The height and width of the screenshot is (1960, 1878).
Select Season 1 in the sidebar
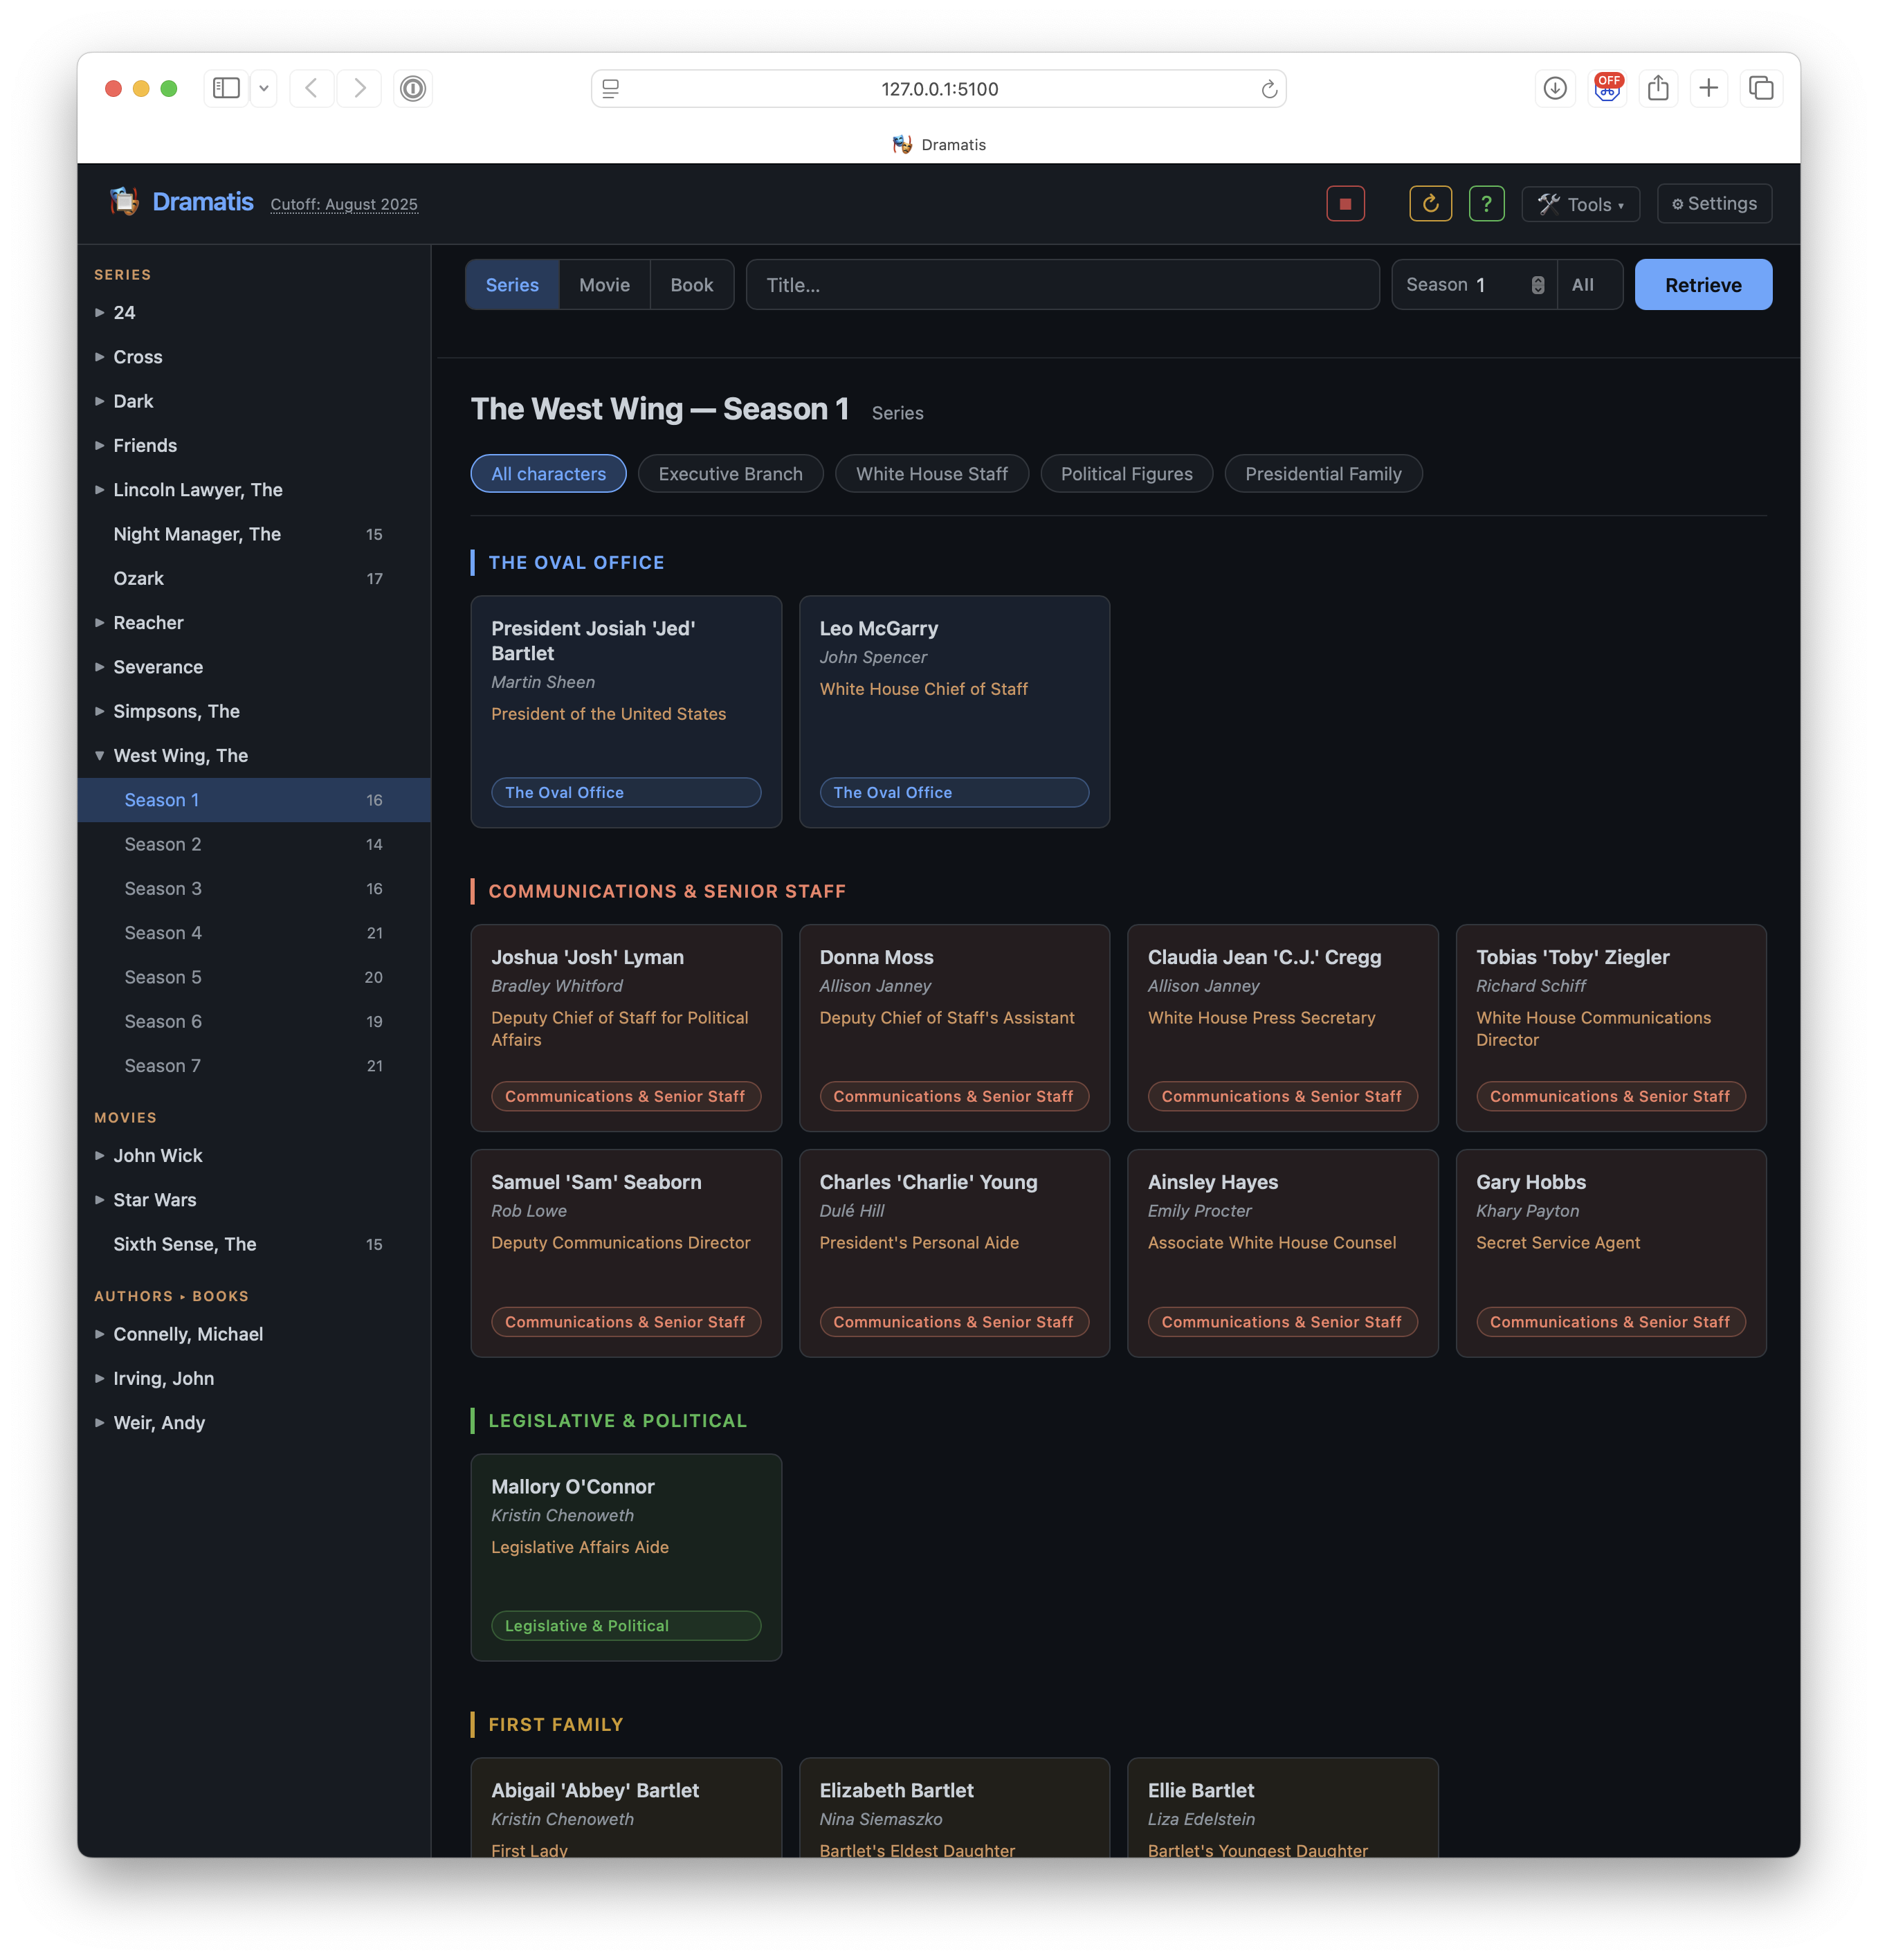pos(254,800)
